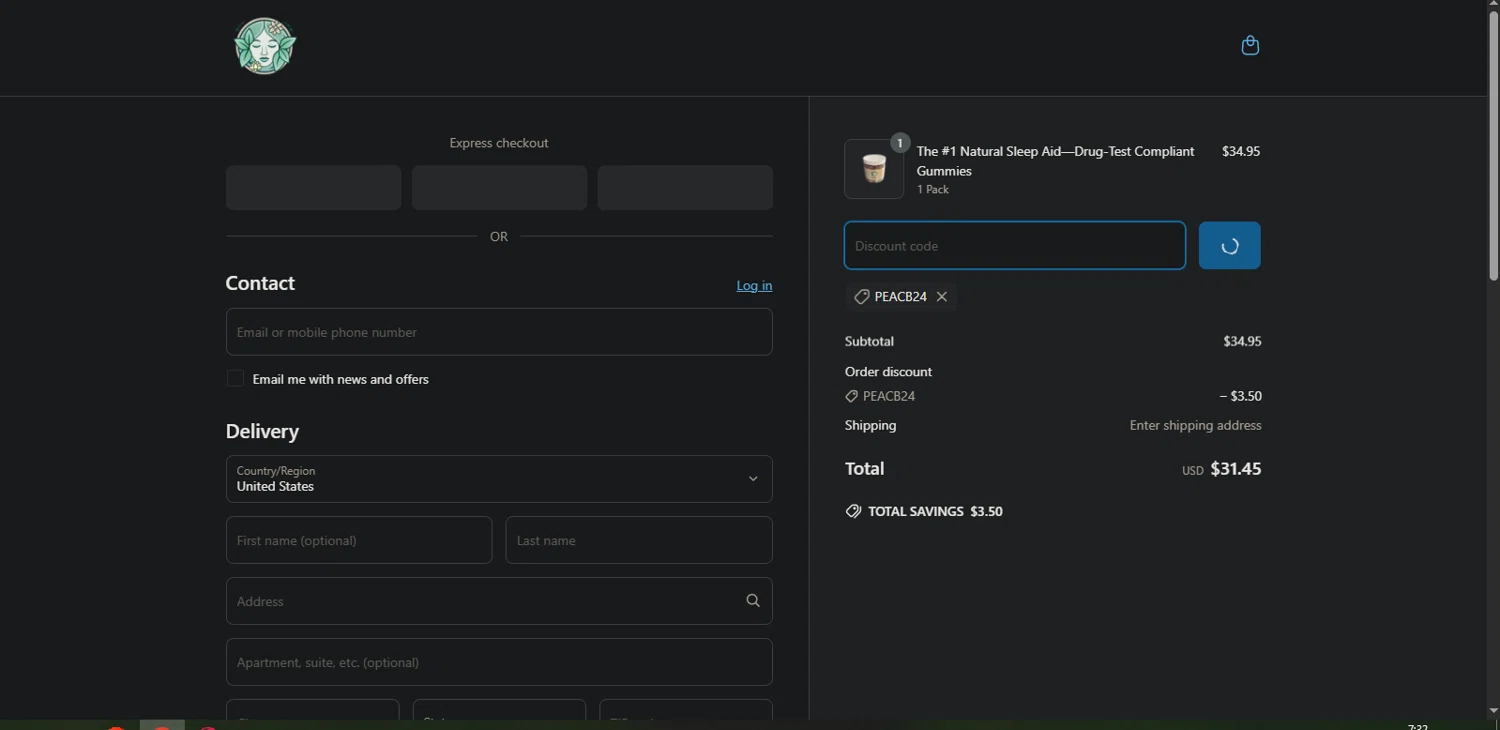Click the Express checkout heading
This screenshot has height=730, width=1500.
coord(499,143)
